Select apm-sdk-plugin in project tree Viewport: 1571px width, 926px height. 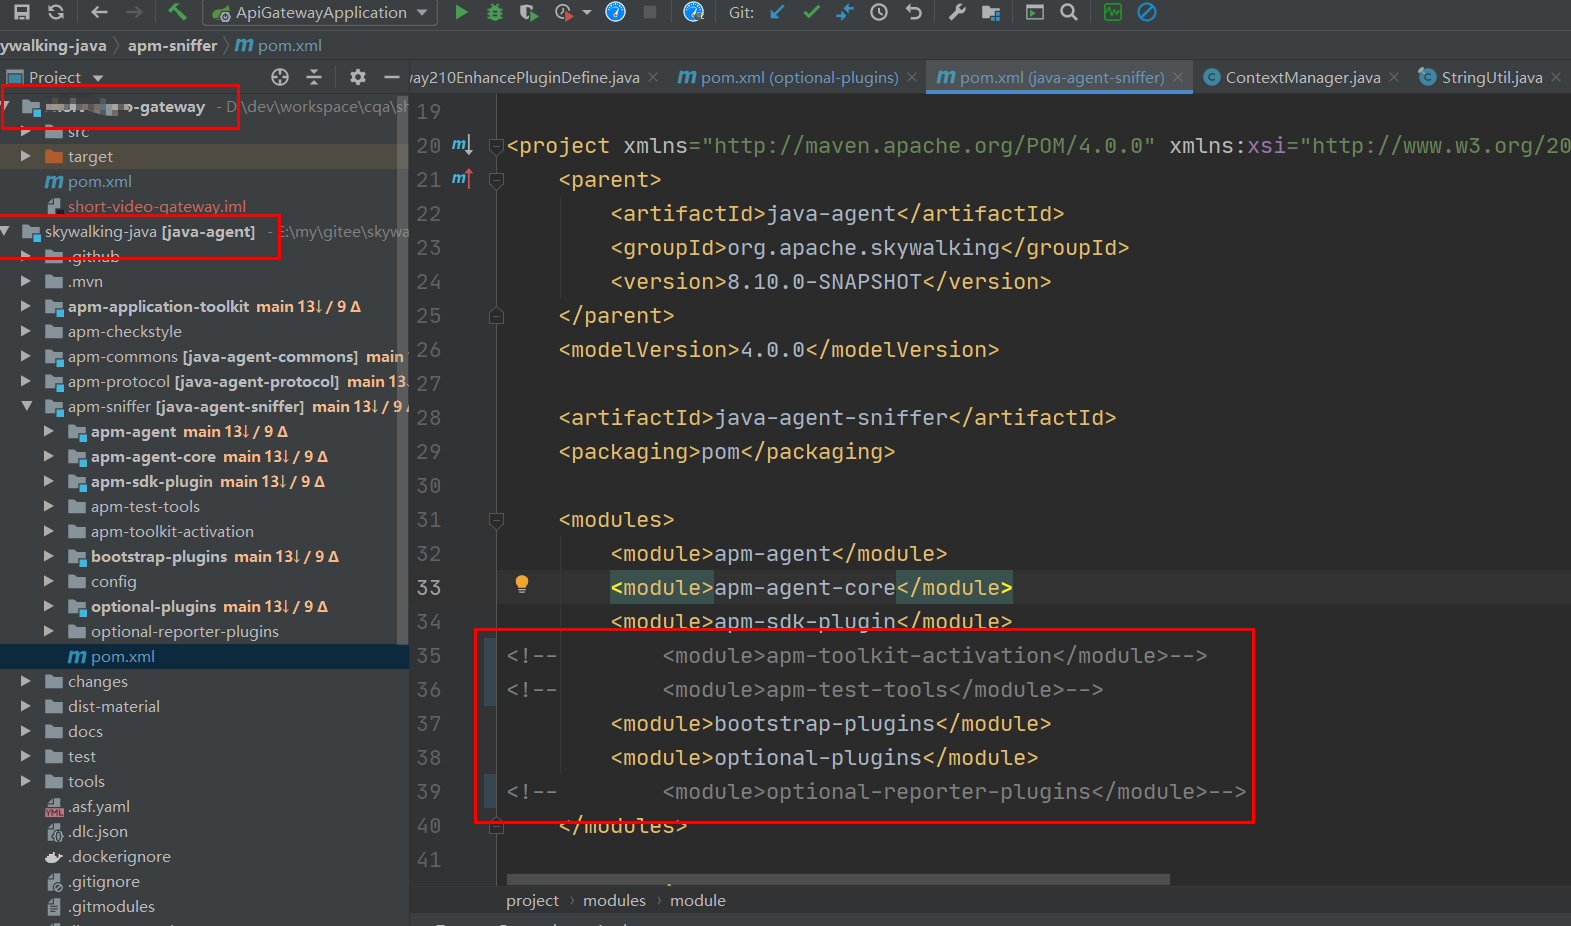point(152,481)
